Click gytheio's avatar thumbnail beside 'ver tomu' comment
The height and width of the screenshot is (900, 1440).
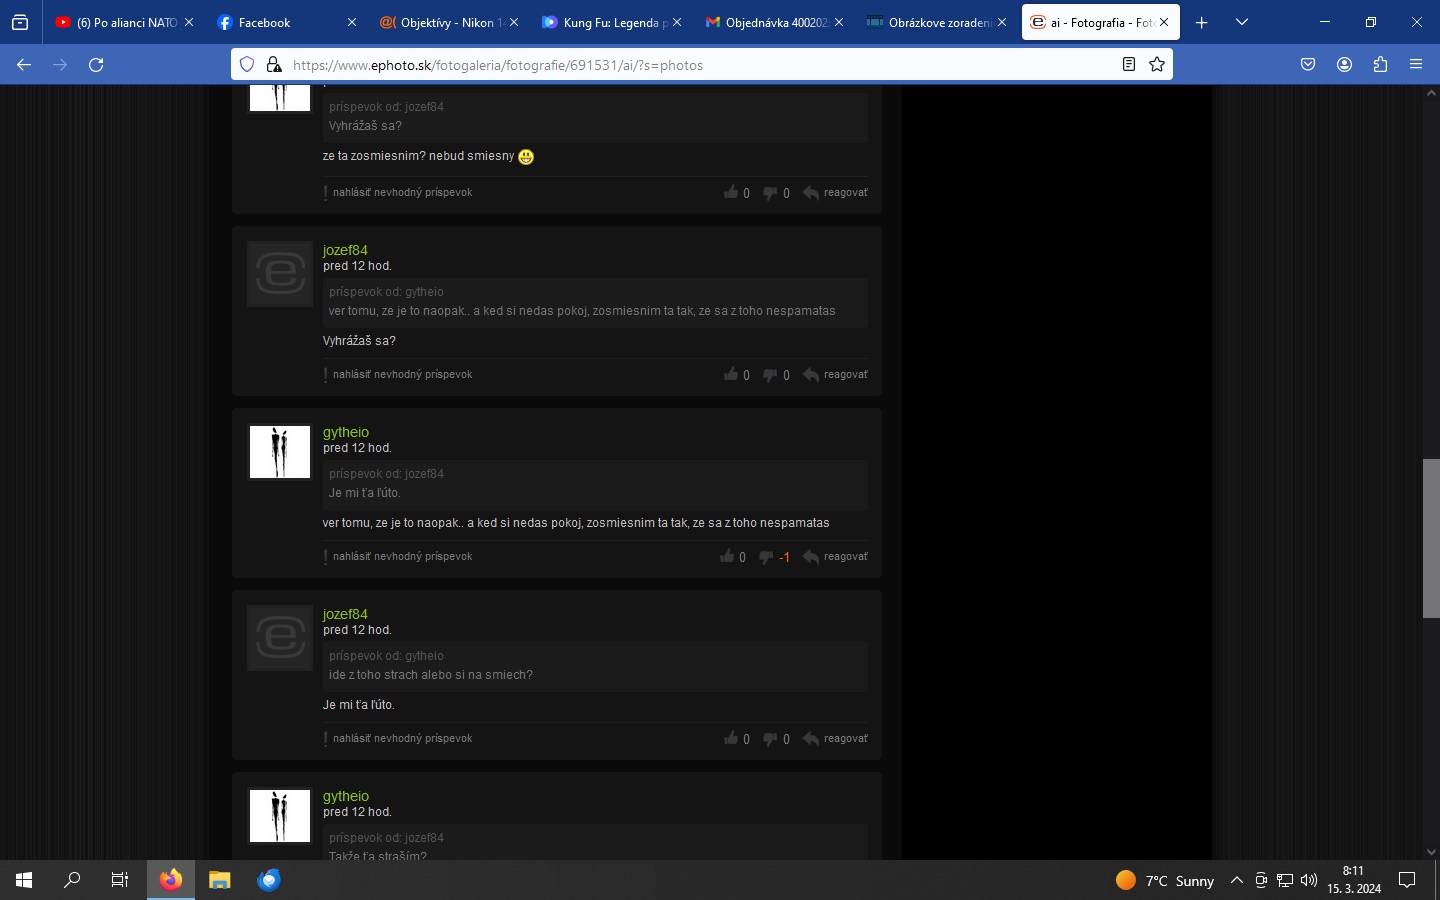tap(279, 452)
